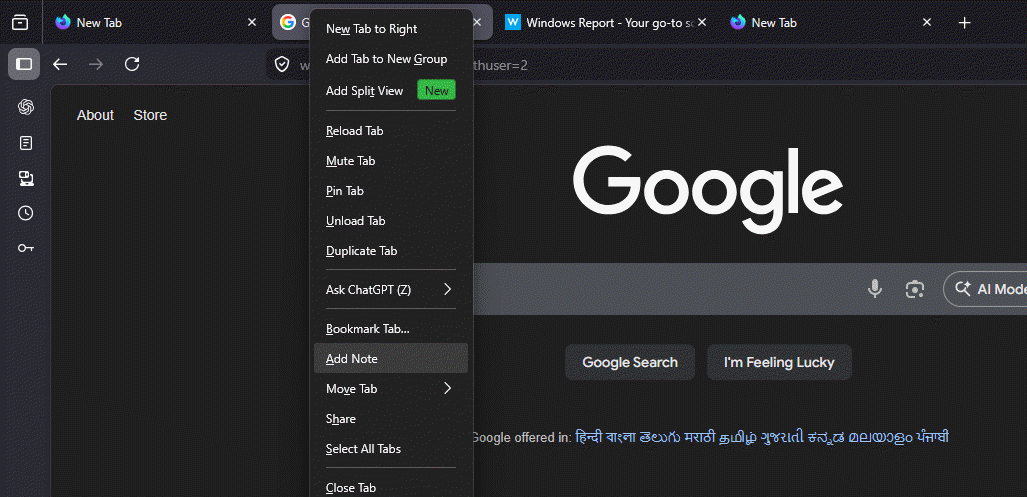Open the Firefox View tab list button
Screen dimensions: 1027x497
(x=20, y=22)
